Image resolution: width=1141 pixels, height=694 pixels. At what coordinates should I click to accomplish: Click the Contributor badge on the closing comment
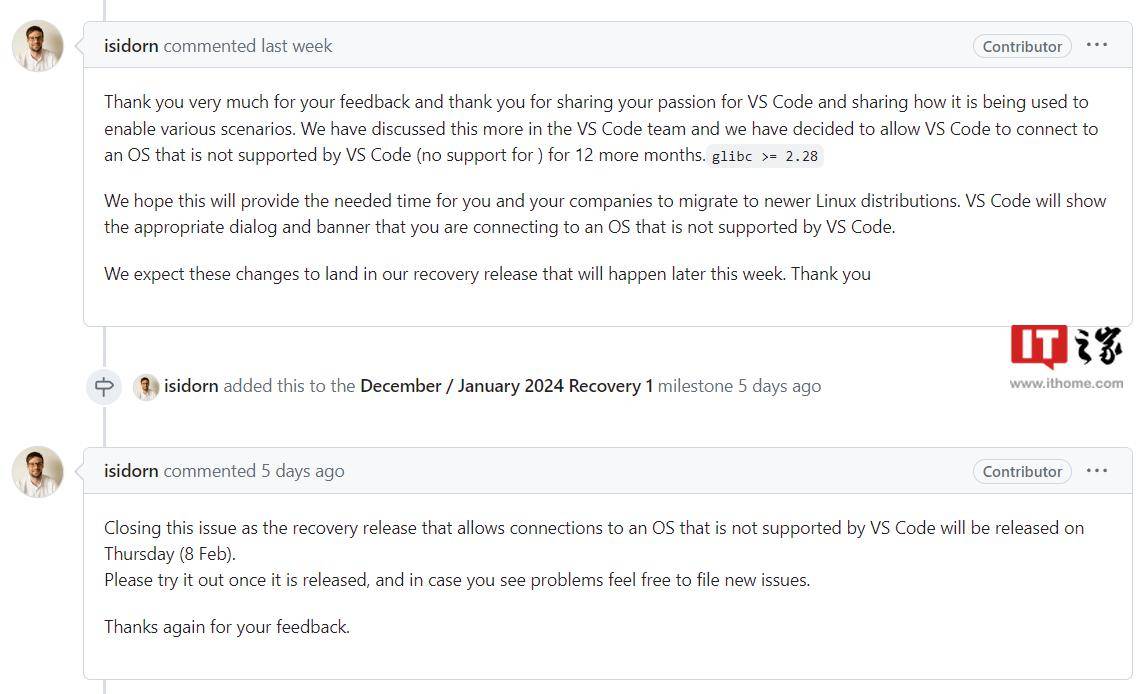(x=1022, y=471)
